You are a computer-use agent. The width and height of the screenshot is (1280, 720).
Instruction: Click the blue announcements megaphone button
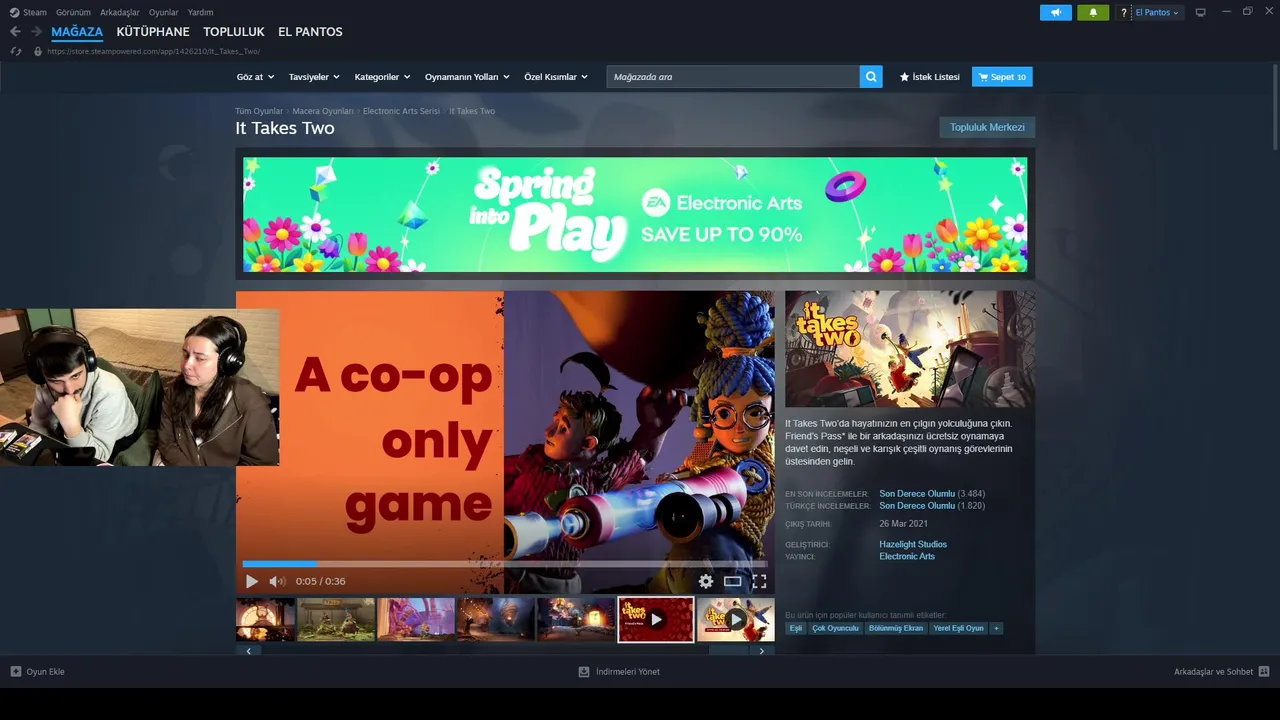pos(1056,12)
